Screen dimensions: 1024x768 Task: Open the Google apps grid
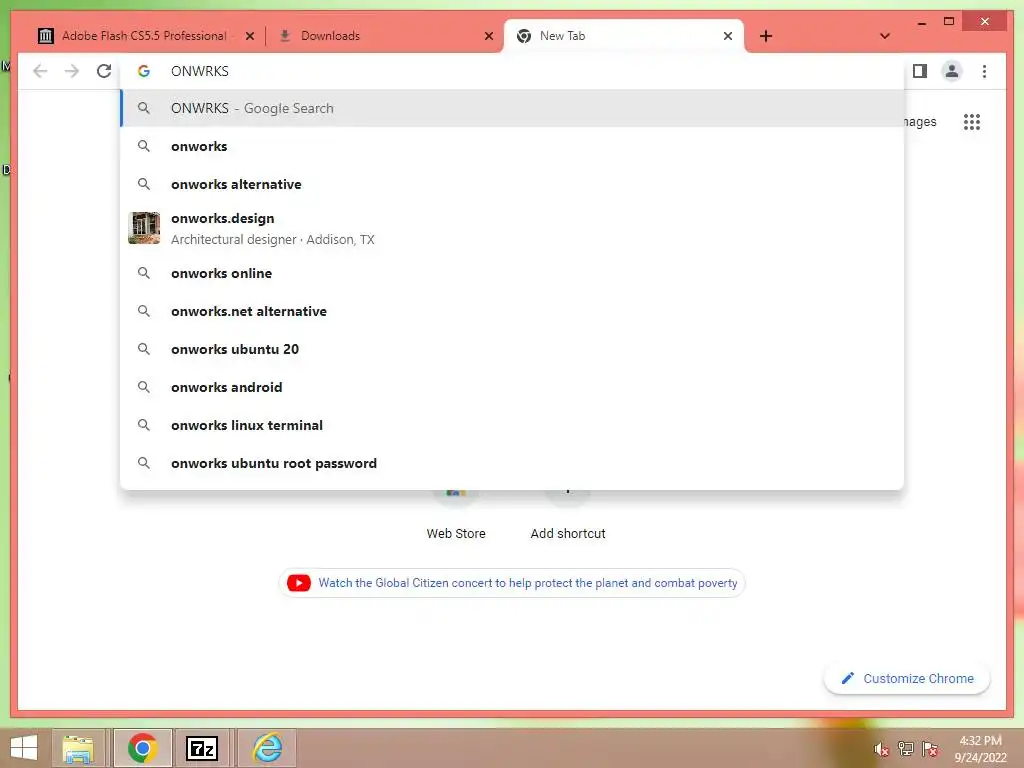click(972, 121)
